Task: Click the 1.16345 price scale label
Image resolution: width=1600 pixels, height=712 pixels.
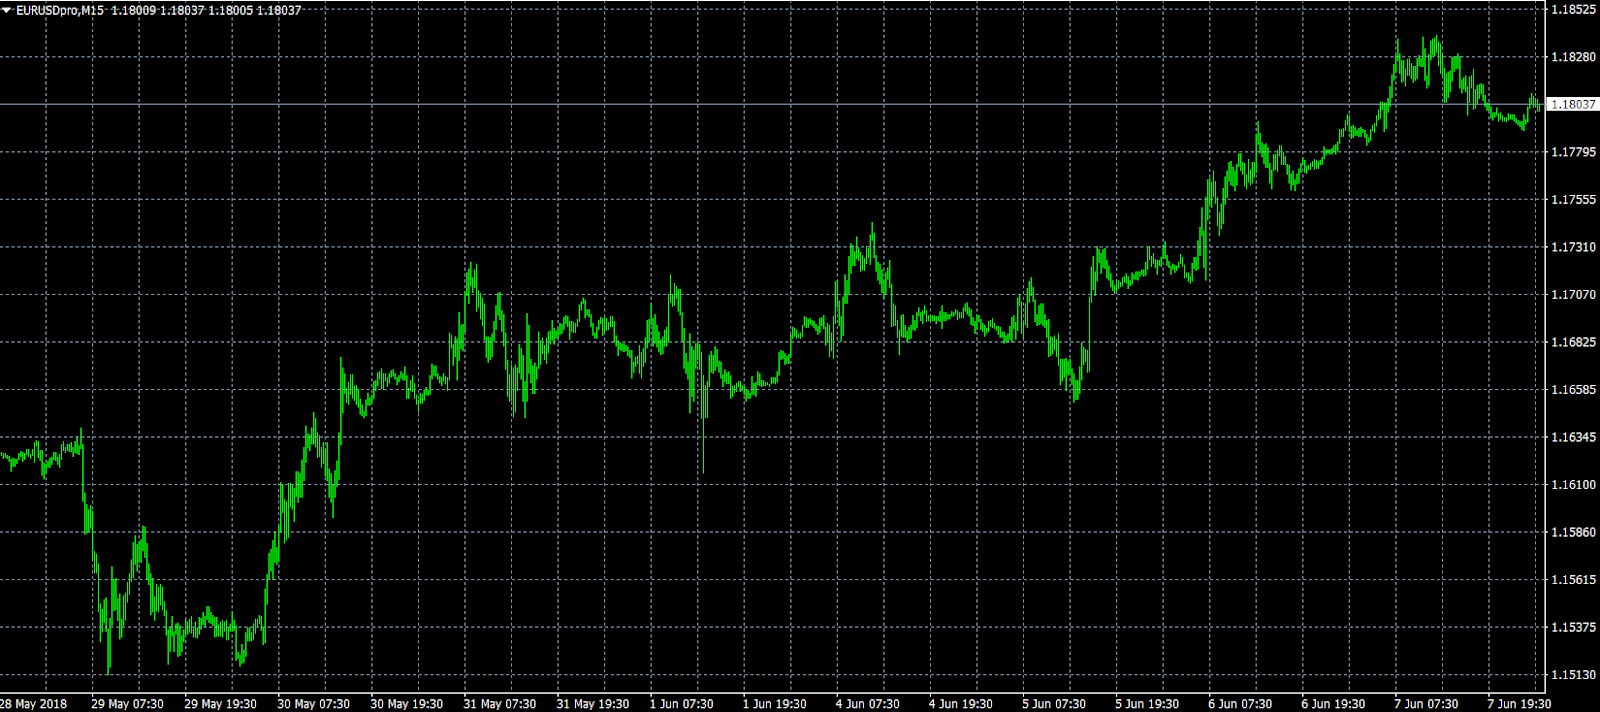Action: click(1573, 437)
